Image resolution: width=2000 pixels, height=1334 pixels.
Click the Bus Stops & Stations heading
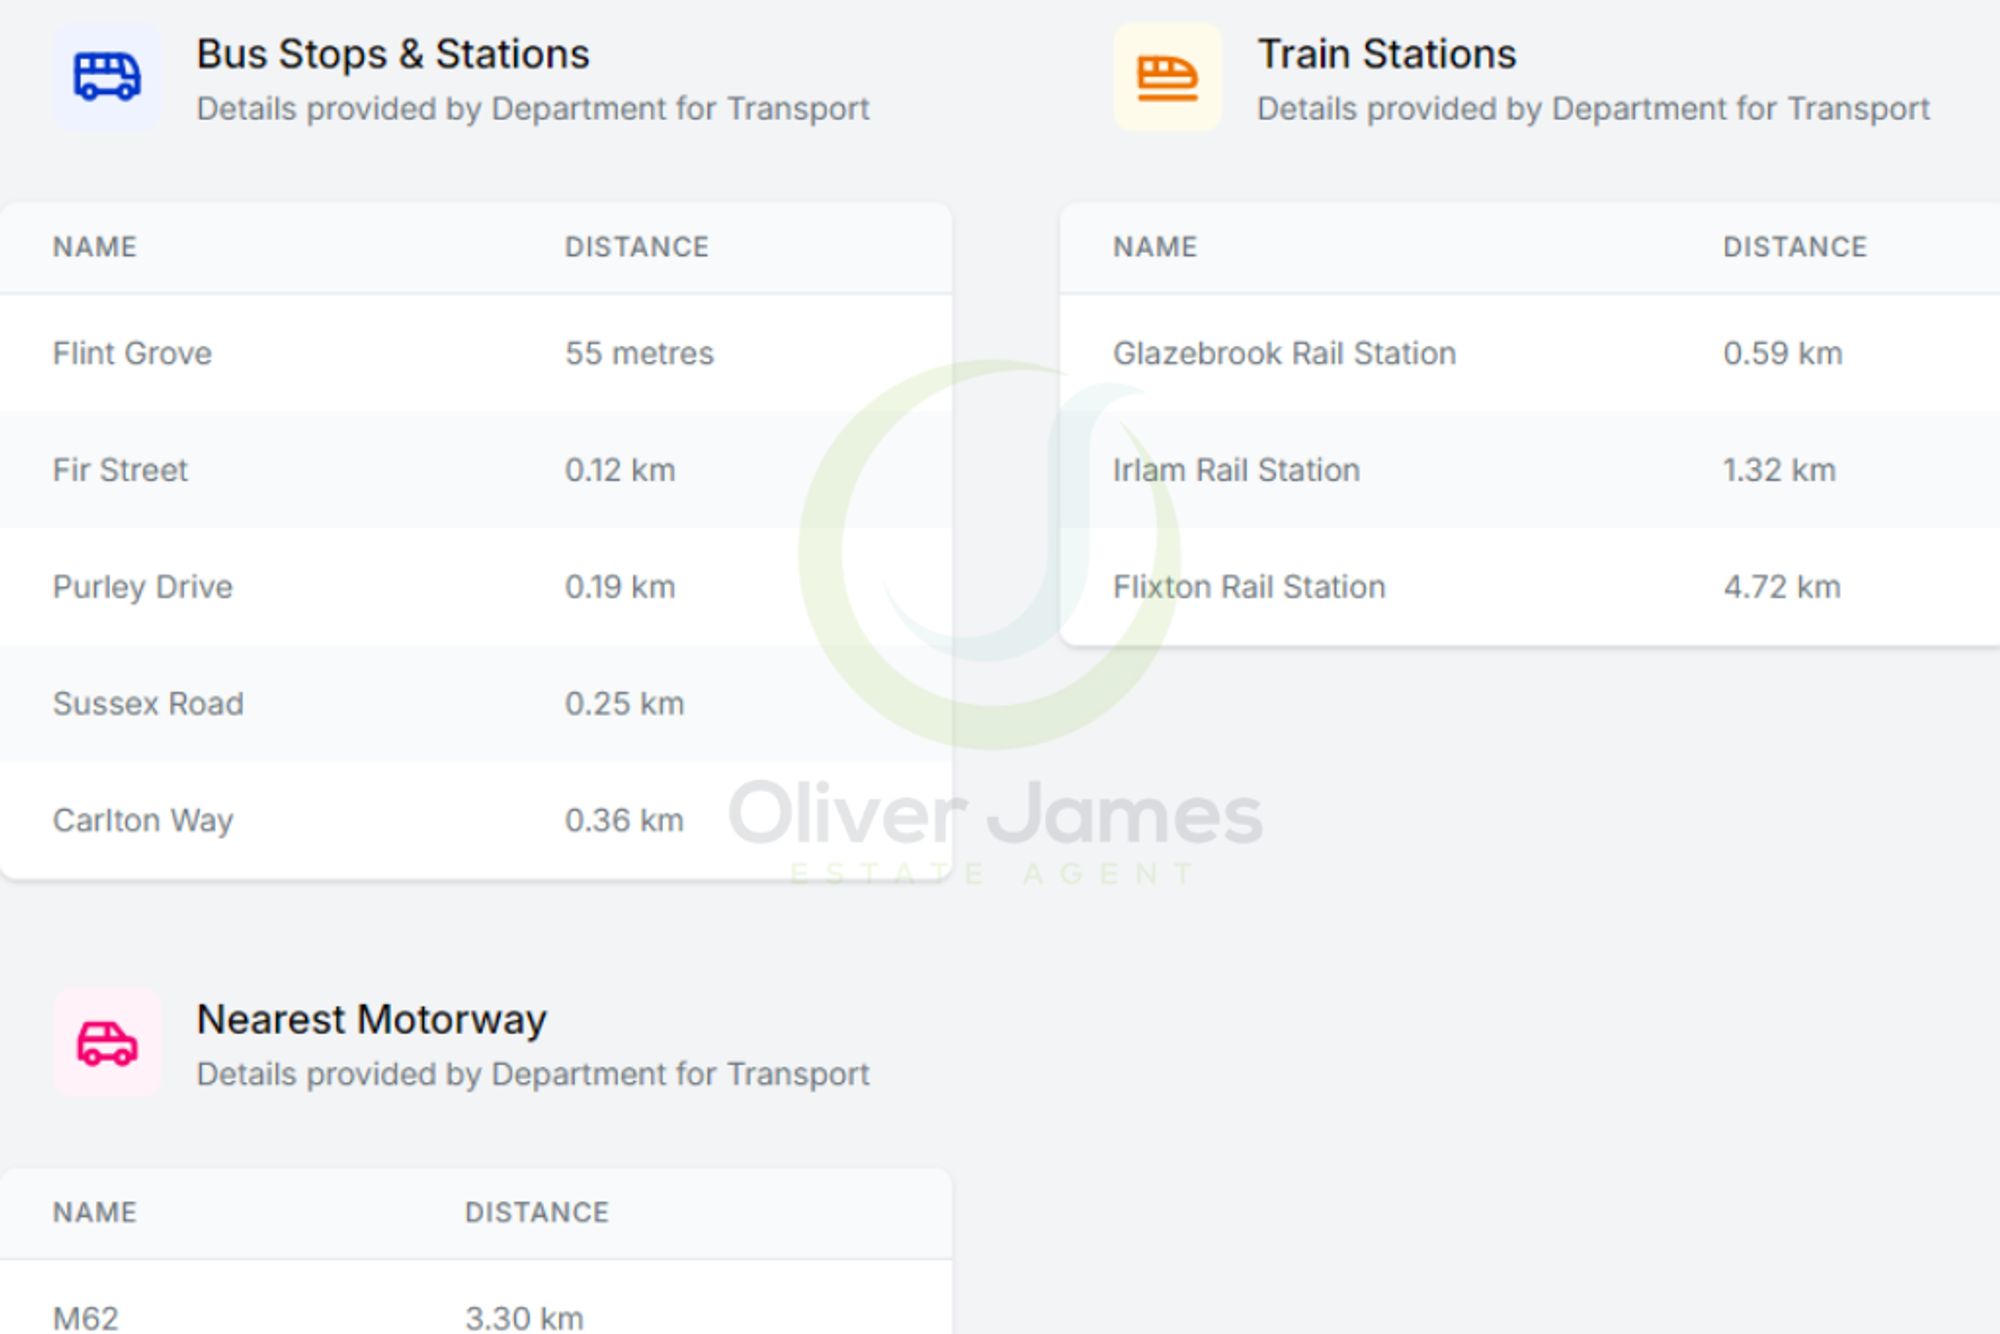(392, 54)
